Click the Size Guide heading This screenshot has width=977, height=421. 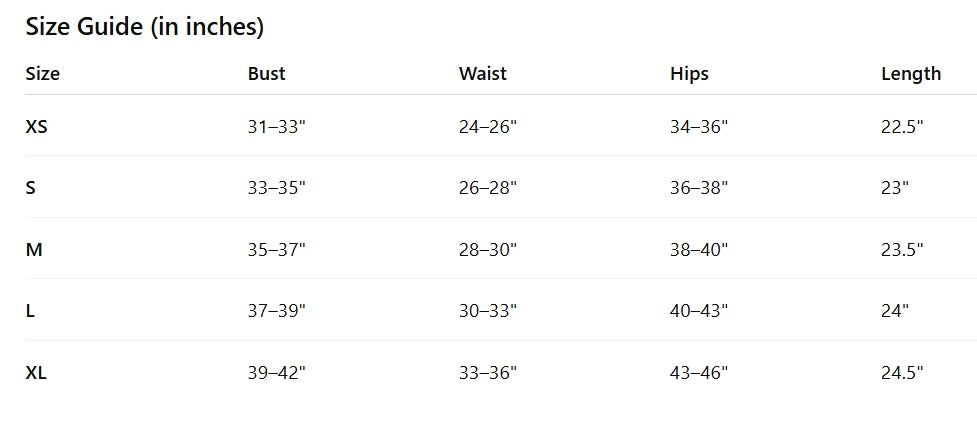144,27
